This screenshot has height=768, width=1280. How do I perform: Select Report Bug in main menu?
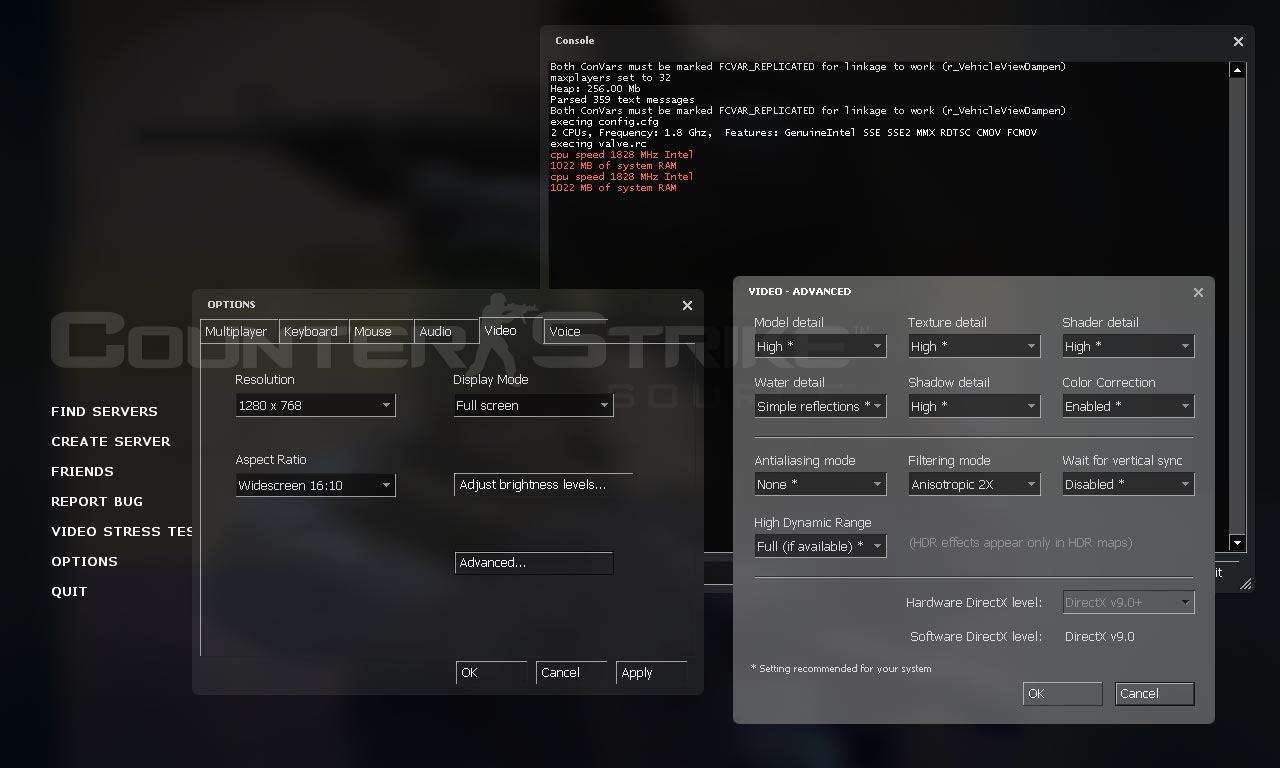pyautogui.click(x=97, y=501)
